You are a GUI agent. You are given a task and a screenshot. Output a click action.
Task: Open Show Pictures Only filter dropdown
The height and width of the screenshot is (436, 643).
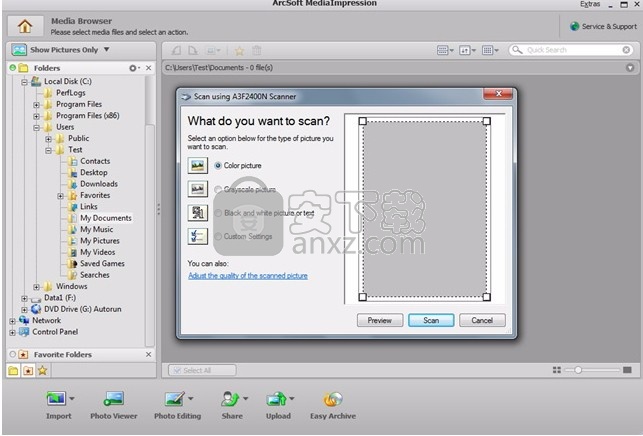[61, 50]
